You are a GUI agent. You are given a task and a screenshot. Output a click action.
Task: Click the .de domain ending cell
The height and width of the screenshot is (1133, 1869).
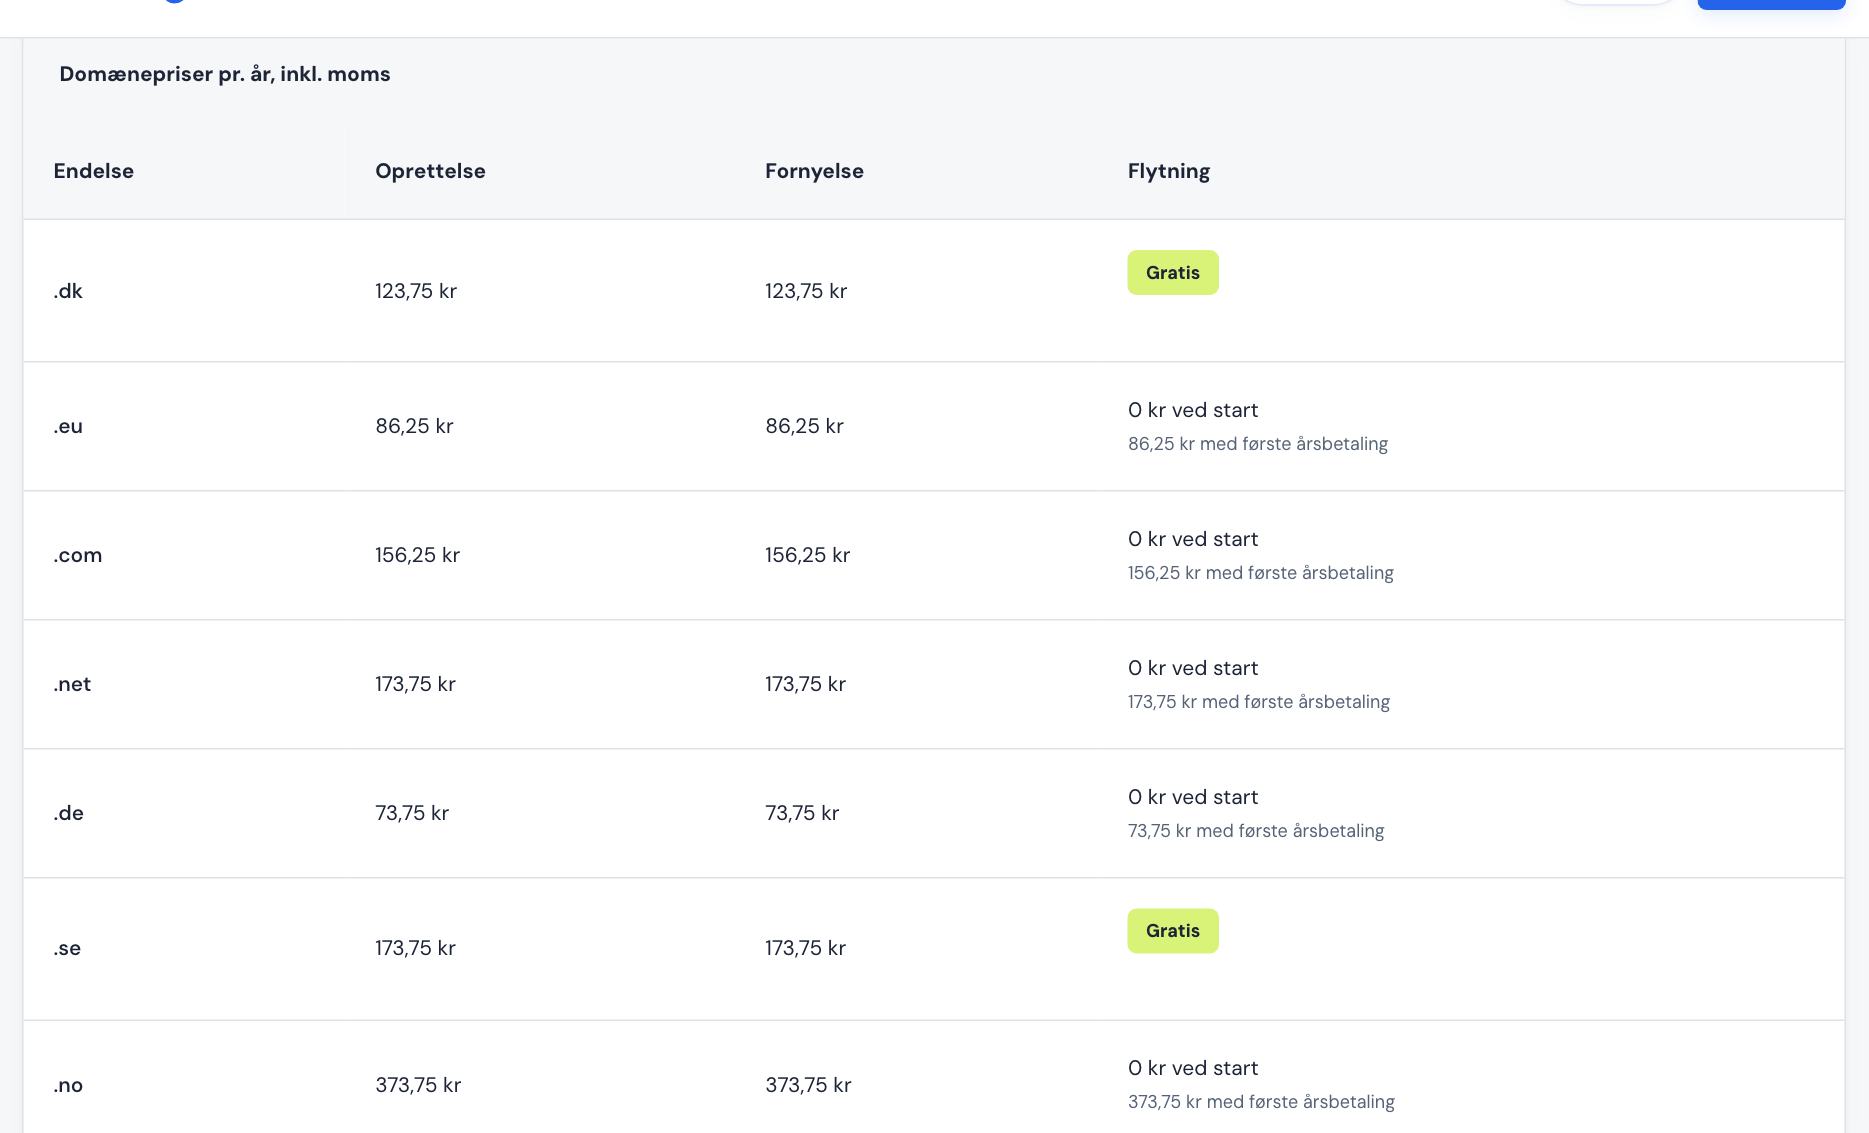(68, 813)
